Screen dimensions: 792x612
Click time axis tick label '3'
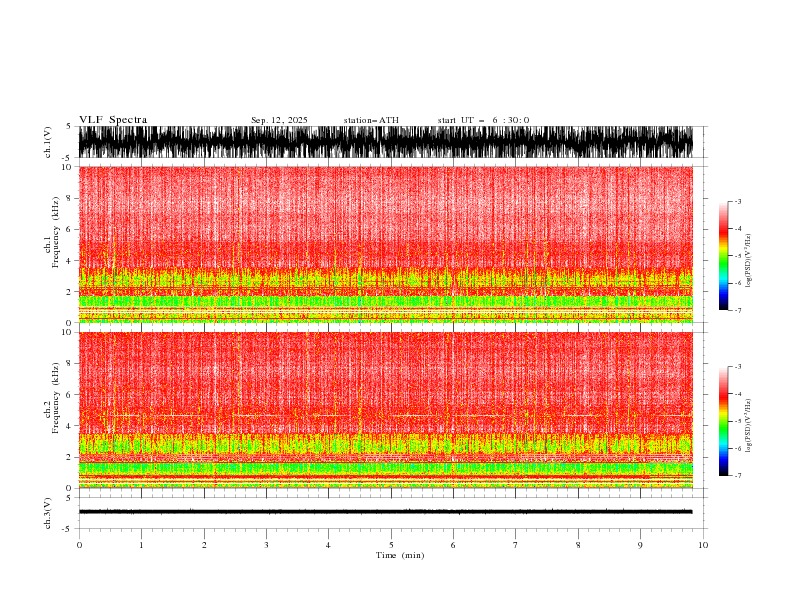point(266,545)
